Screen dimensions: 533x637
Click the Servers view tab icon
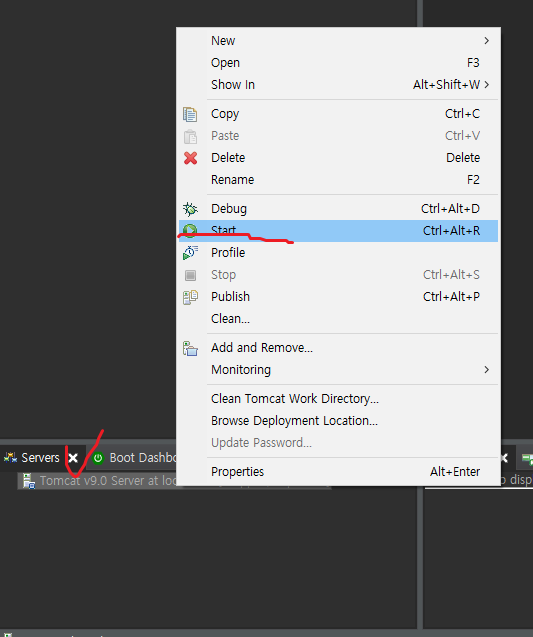pyautogui.click(x=11, y=458)
